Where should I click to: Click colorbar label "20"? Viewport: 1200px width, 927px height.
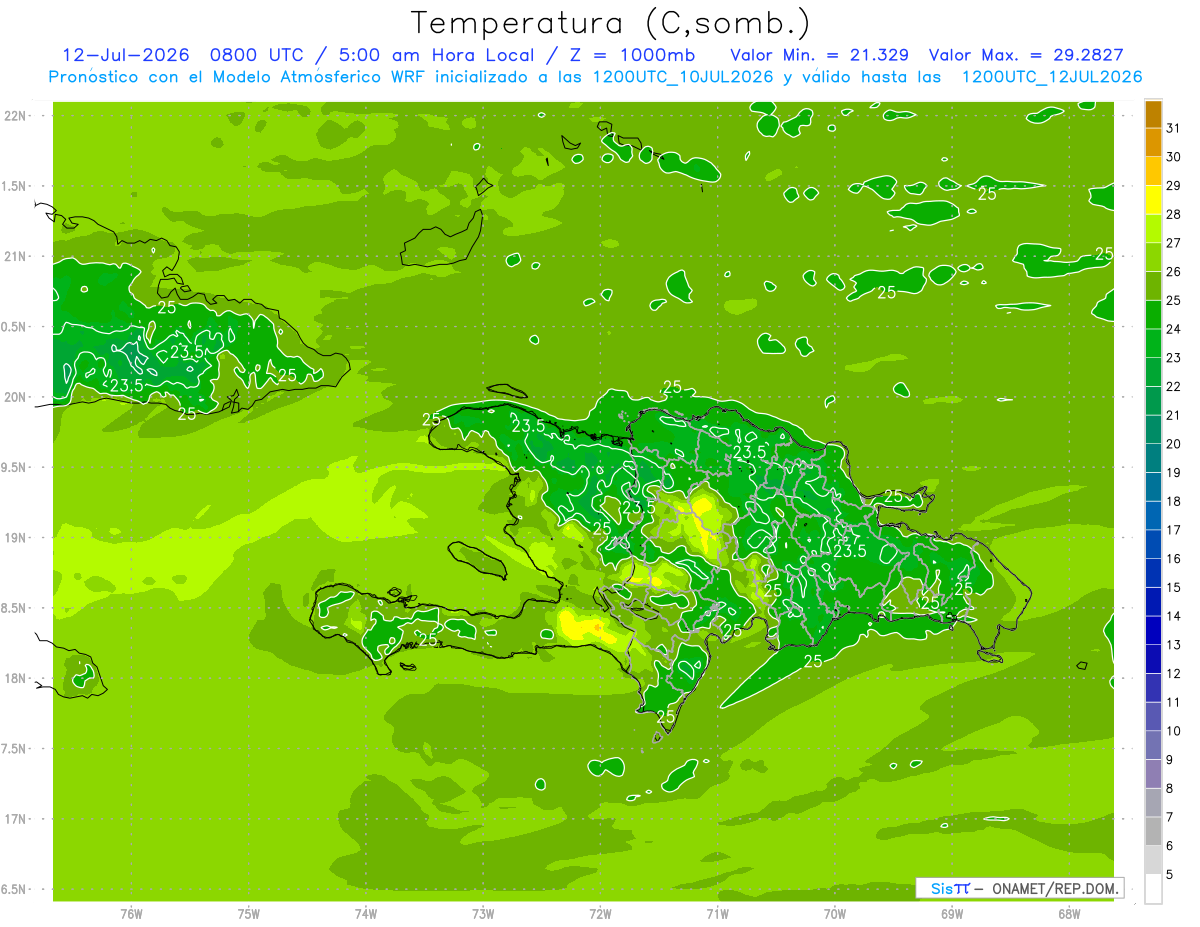pos(1173,444)
